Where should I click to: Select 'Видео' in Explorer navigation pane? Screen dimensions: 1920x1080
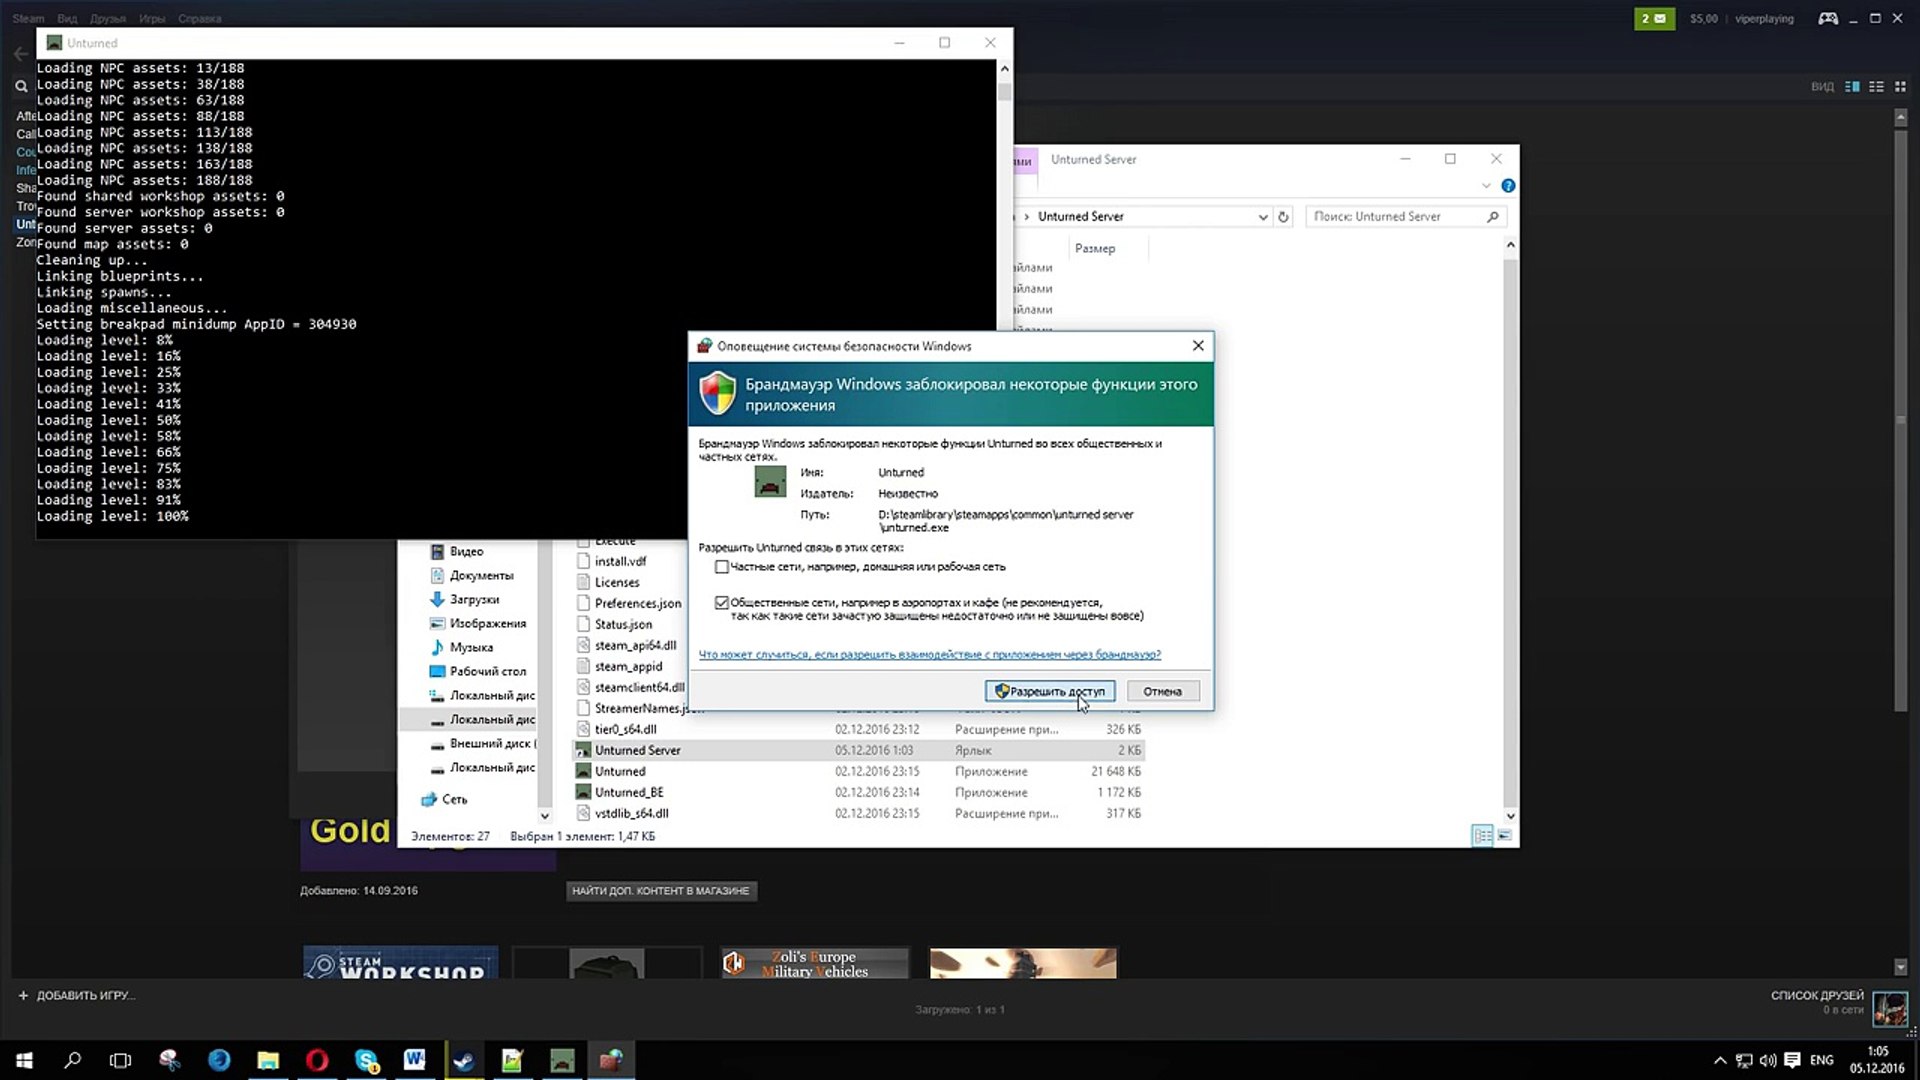pyautogui.click(x=466, y=551)
